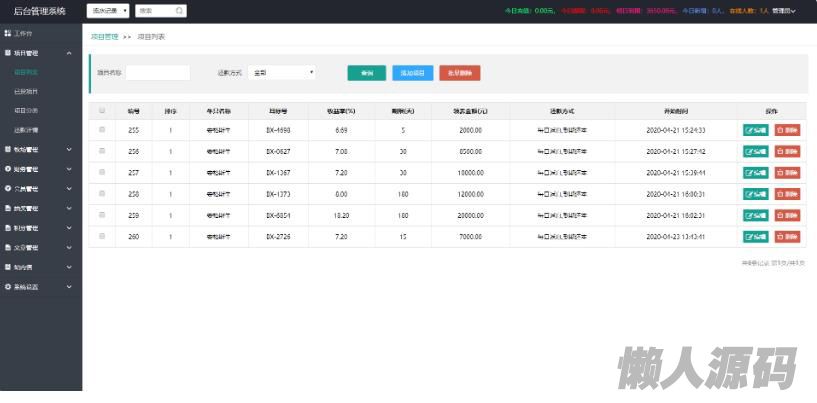Select 项目分类 in the sidebar submenu
This screenshot has height=403, width=817.
point(26,111)
